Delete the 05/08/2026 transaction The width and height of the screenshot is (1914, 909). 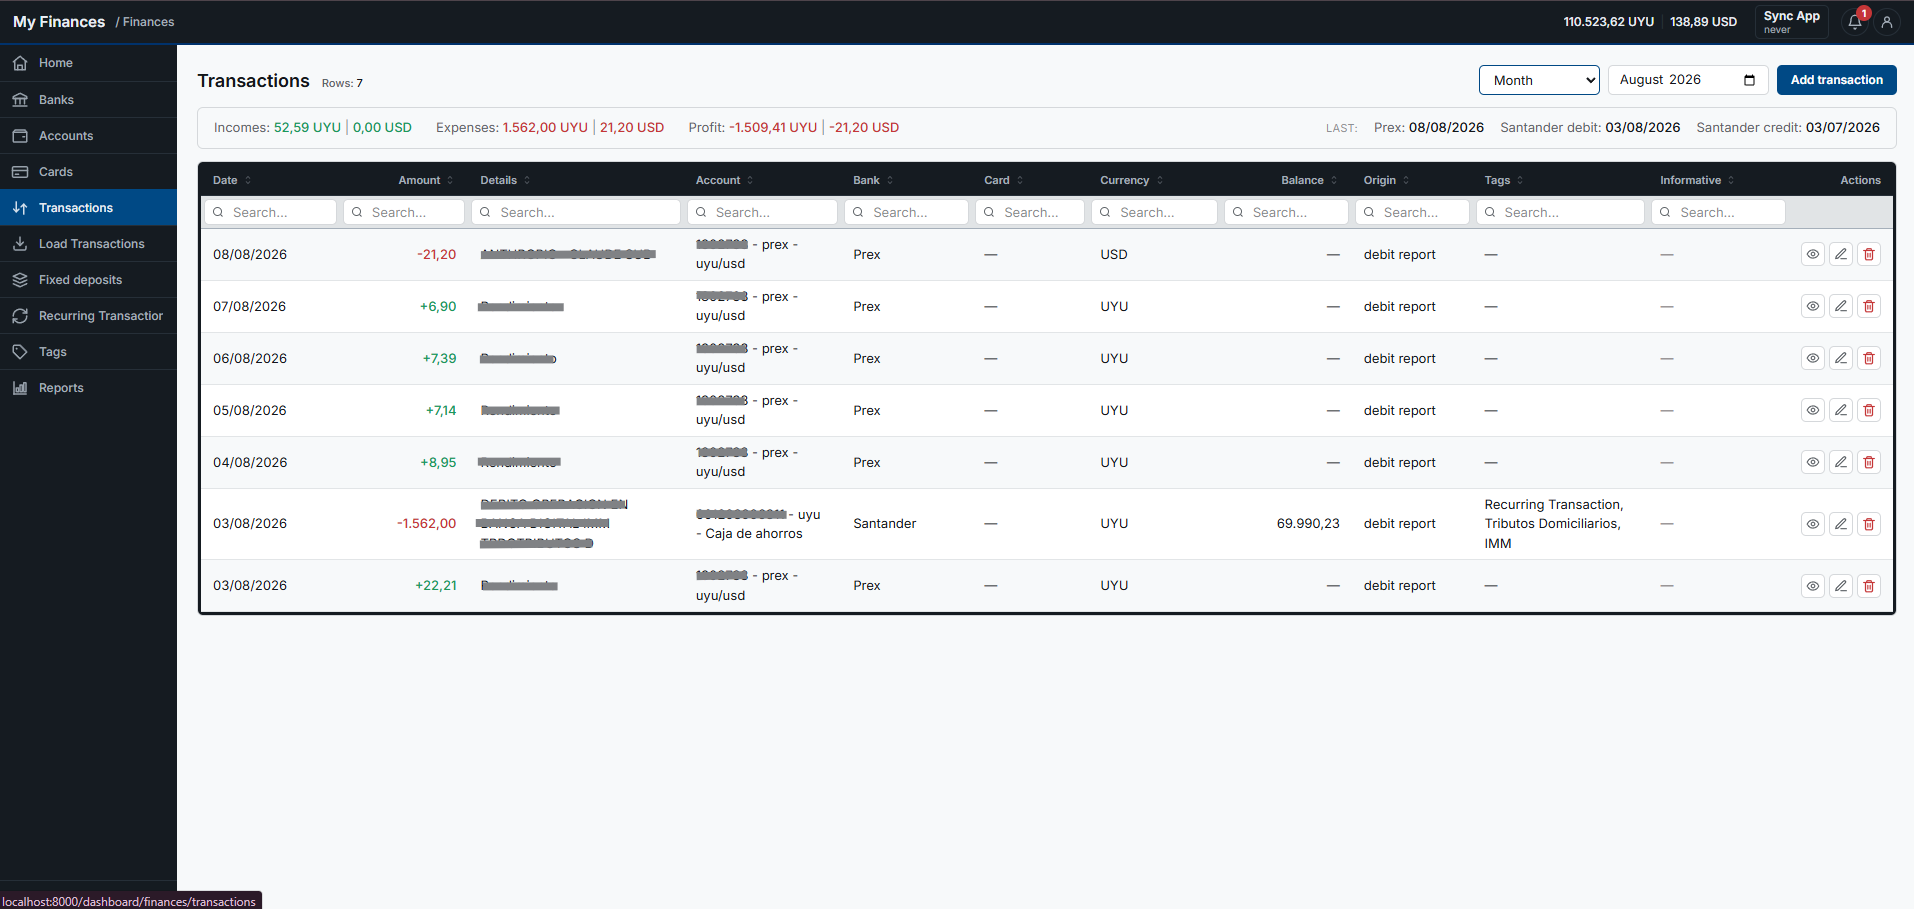(x=1869, y=410)
